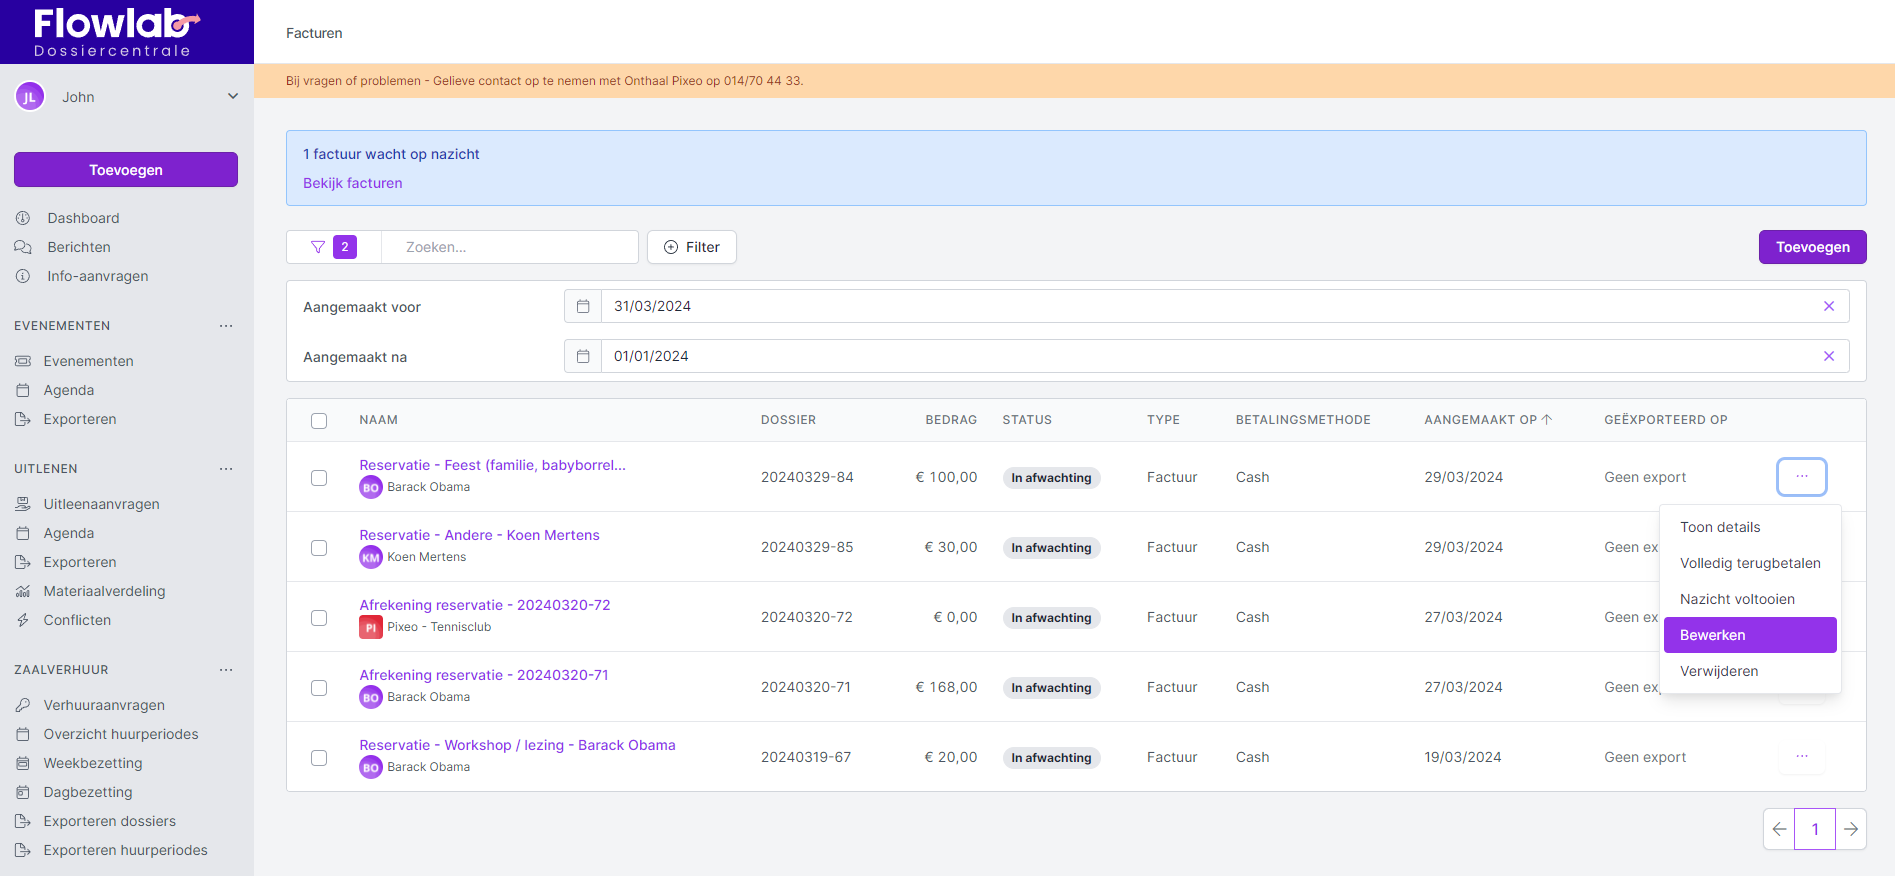This screenshot has width=1895, height=876.
Task: Expand the John user menu
Action: point(232,97)
